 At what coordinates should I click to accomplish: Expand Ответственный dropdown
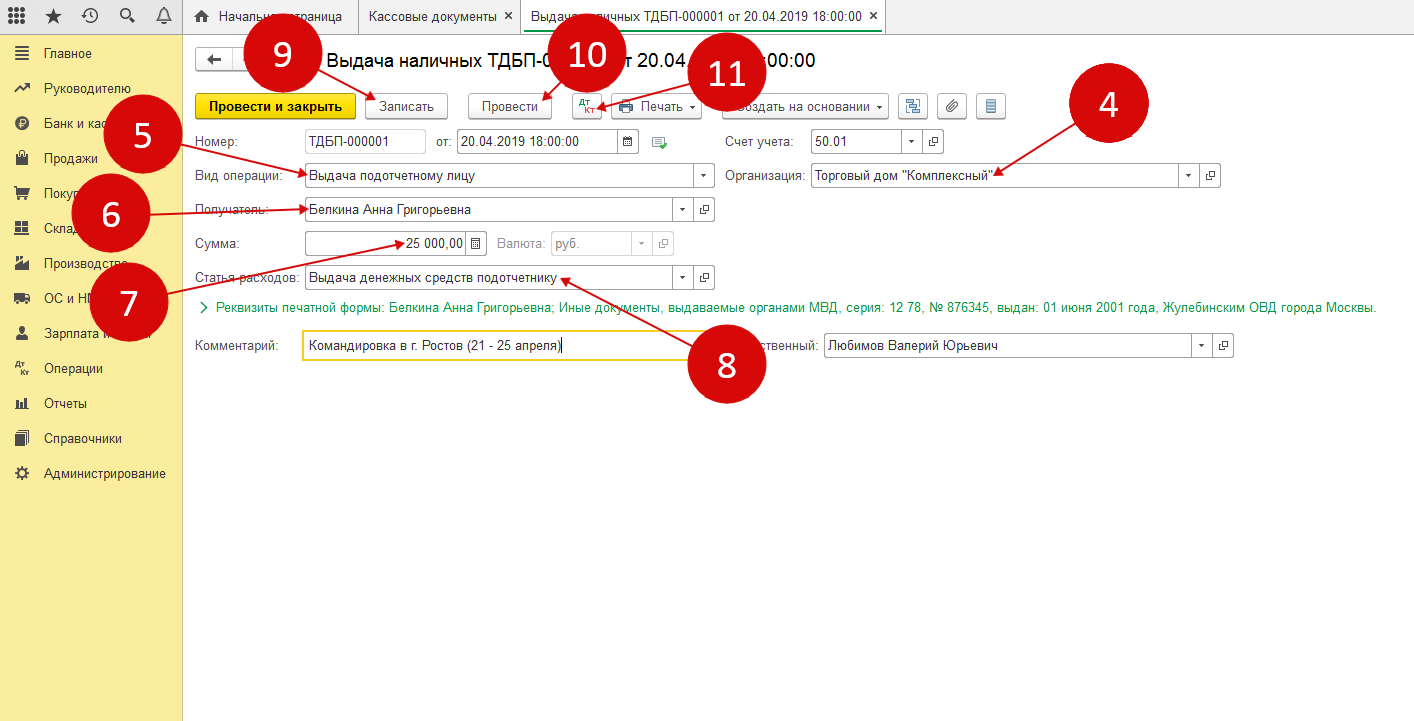pos(1201,346)
